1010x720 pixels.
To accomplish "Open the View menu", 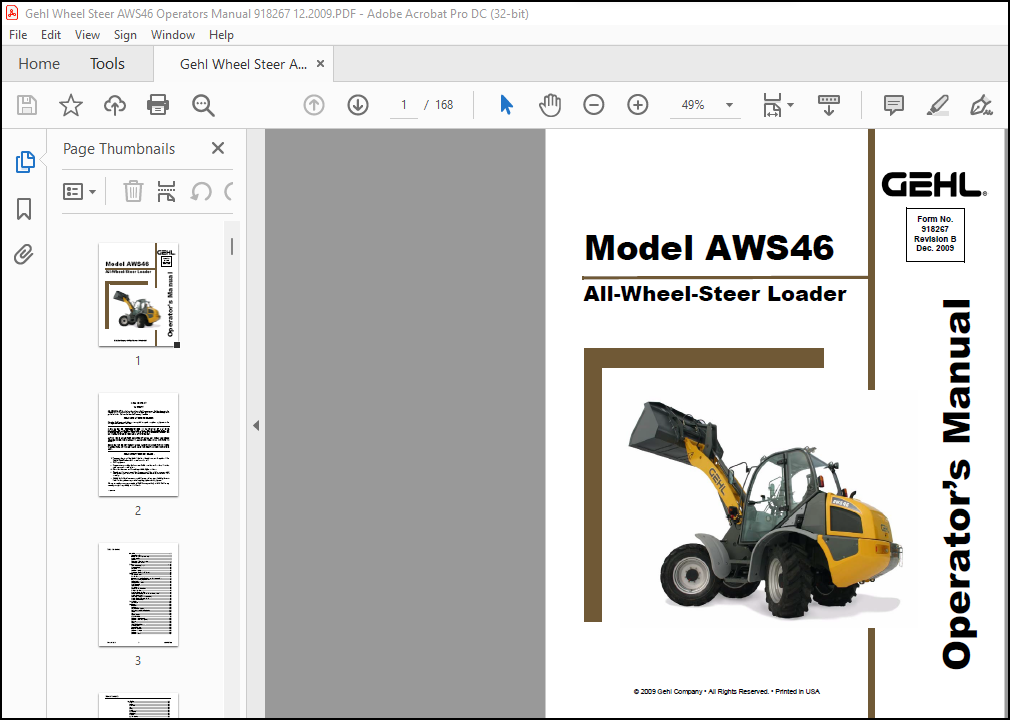I will pyautogui.click(x=87, y=35).
